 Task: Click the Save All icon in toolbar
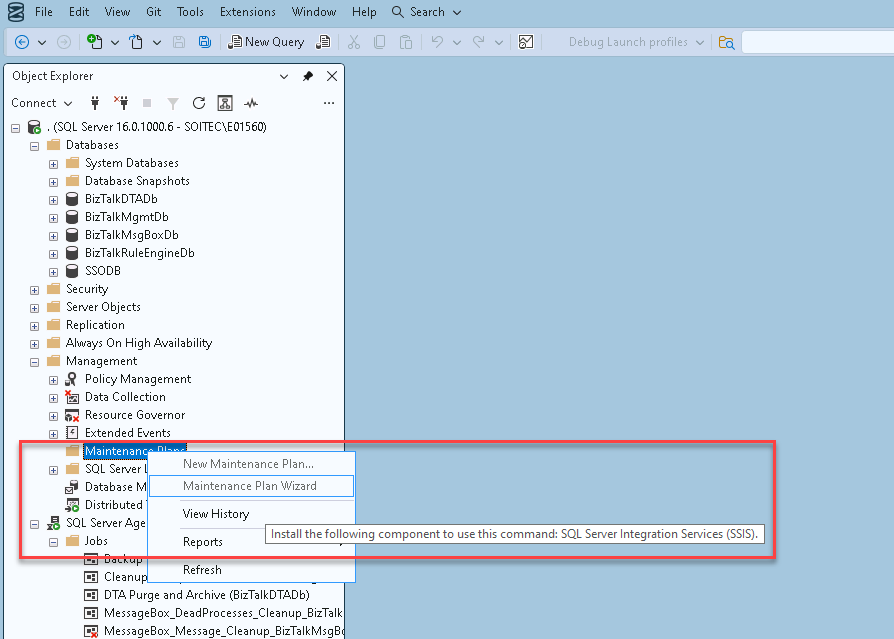204,42
